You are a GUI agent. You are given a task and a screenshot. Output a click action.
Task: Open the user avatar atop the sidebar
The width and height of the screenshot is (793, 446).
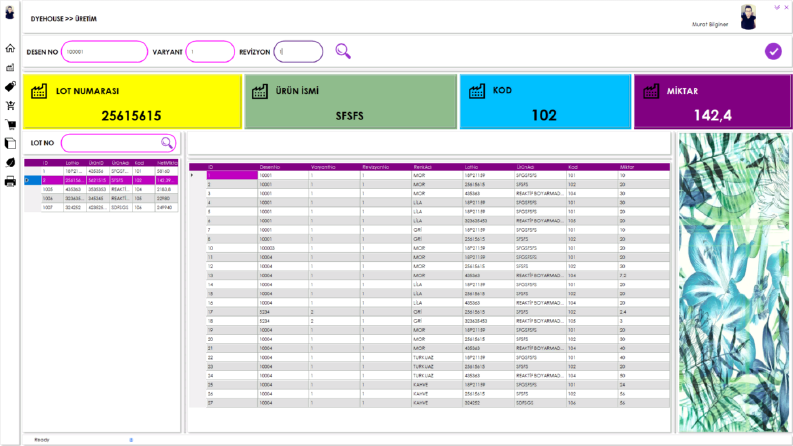click(10, 12)
